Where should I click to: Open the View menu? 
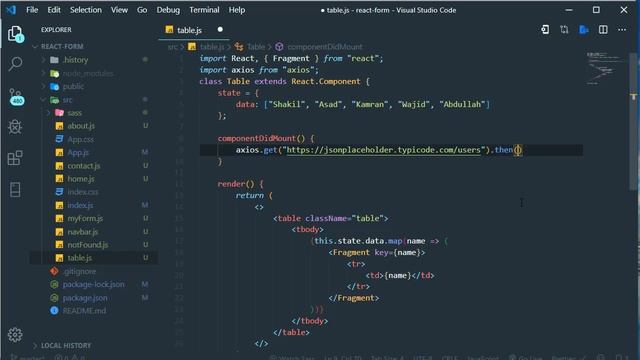point(119,10)
